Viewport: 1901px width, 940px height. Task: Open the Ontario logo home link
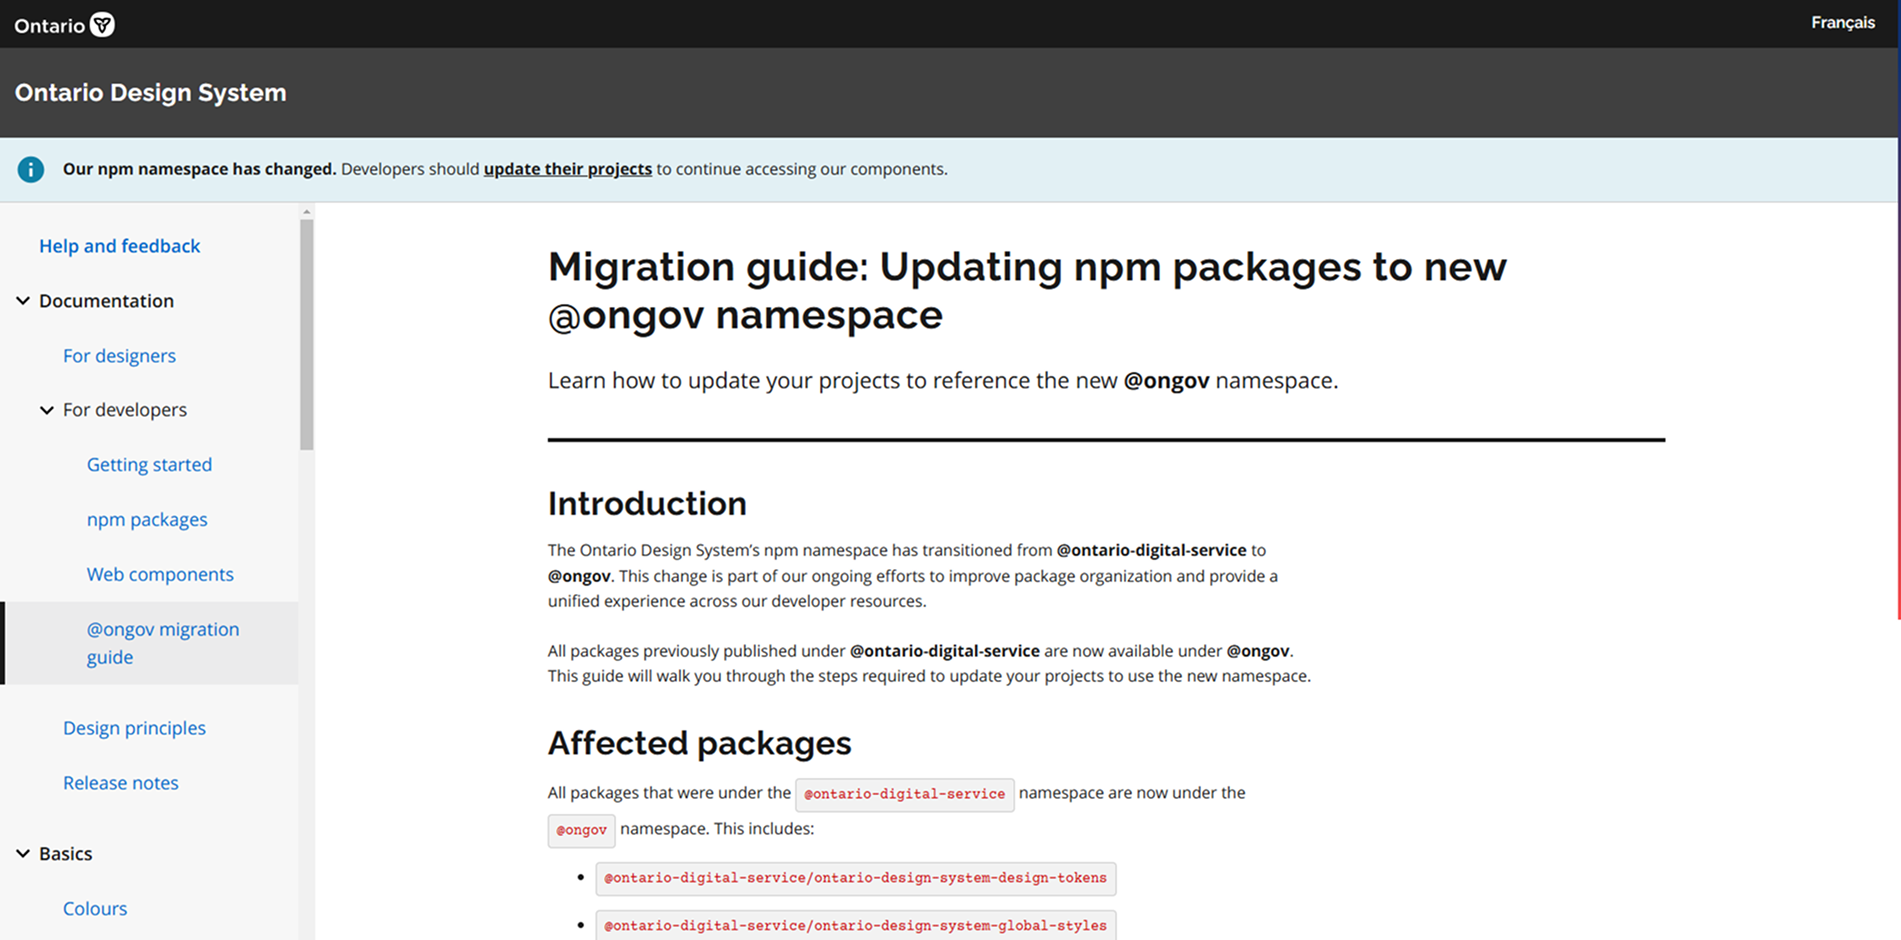(64, 25)
